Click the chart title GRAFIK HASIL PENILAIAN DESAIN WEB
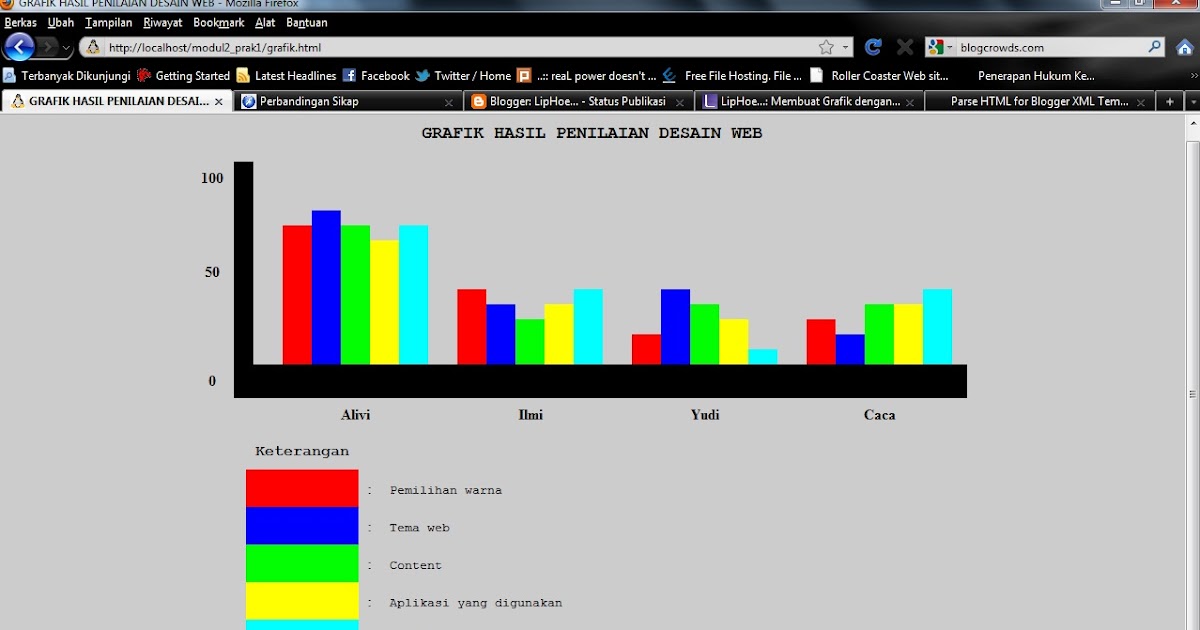1200x630 pixels. (x=592, y=133)
